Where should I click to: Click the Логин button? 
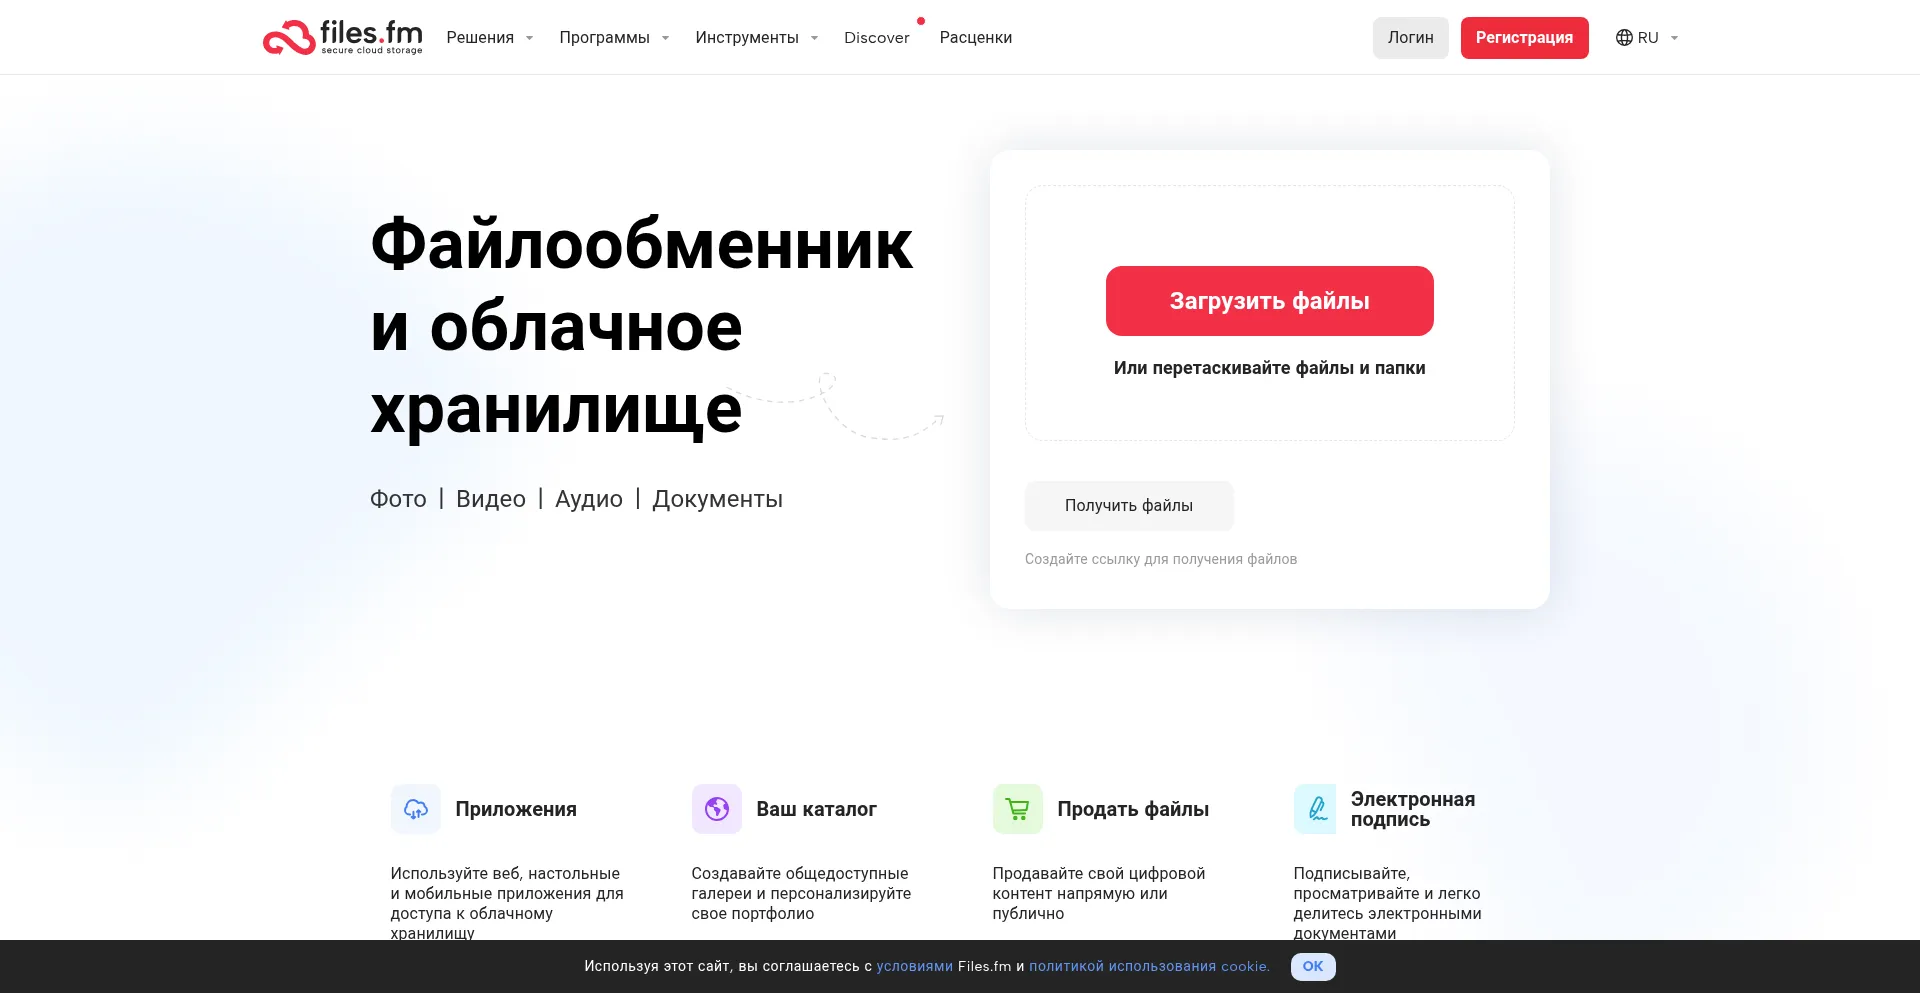pyautogui.click(x=1410, y=38)
